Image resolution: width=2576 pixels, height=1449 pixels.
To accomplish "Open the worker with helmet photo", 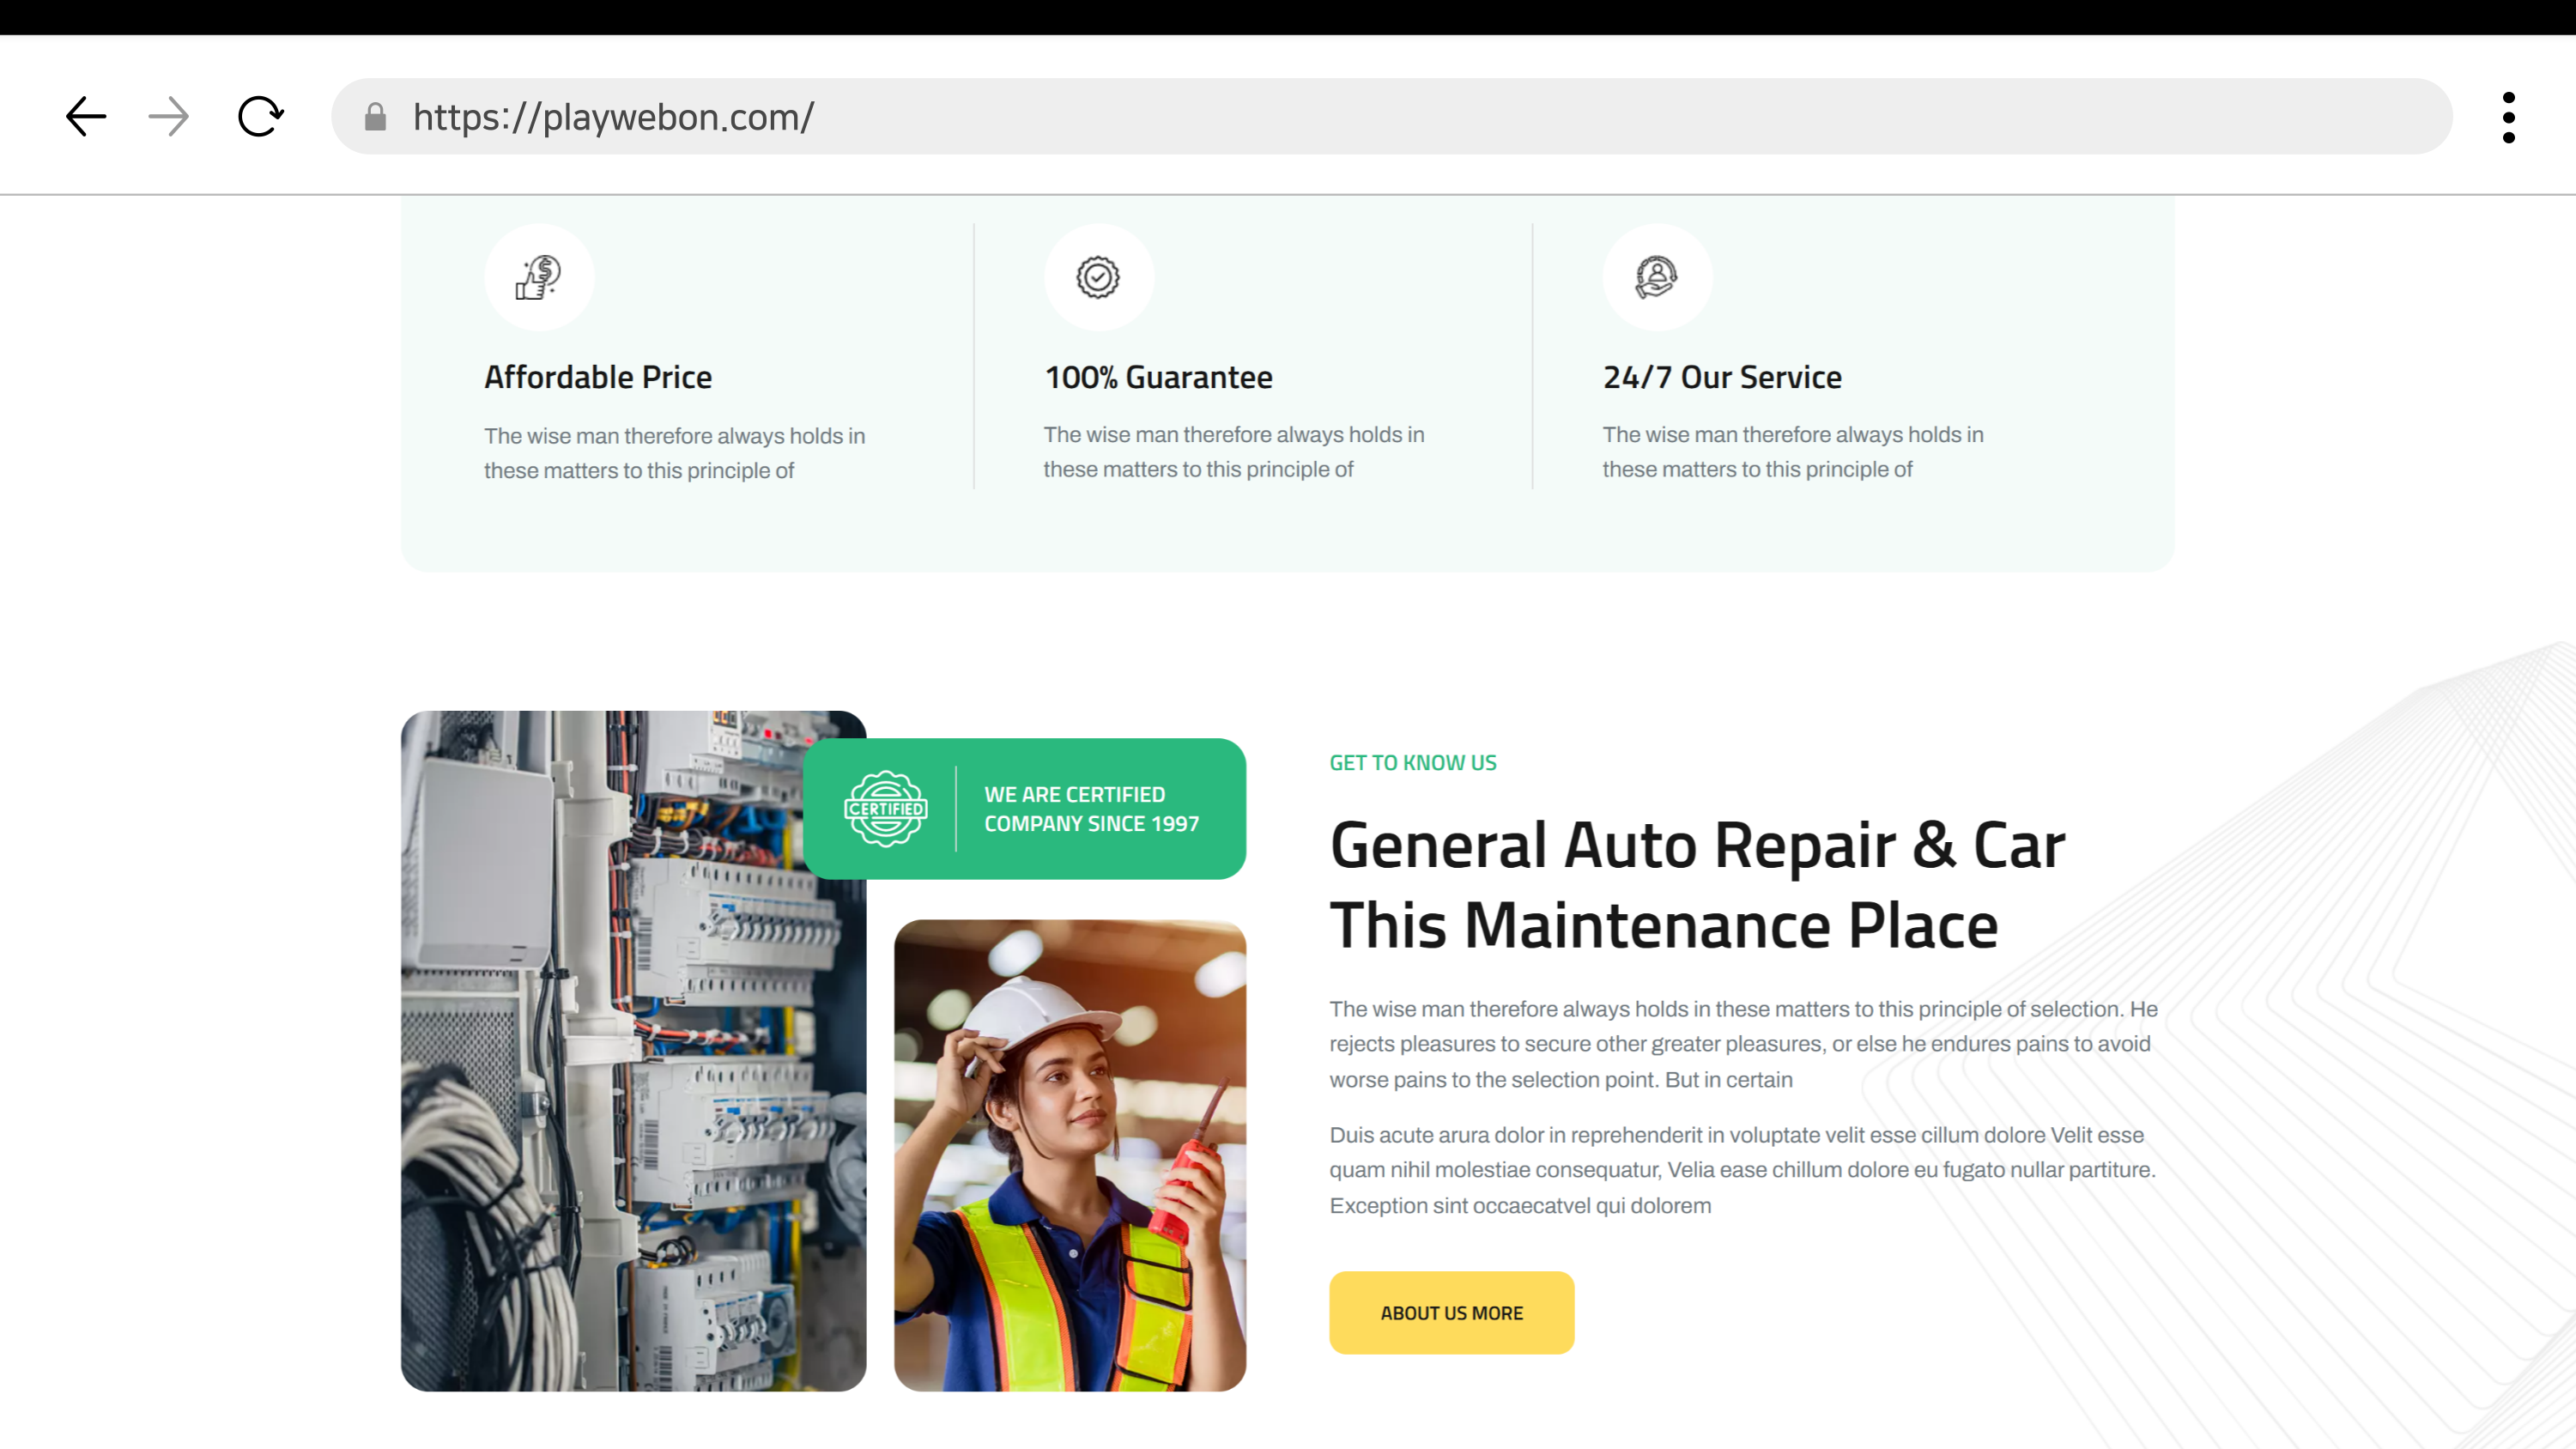I will [1069, 1155].
